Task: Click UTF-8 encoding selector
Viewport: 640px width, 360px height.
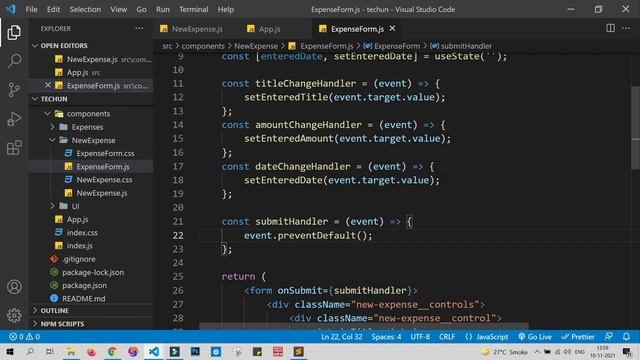Action: pos(420,337)
